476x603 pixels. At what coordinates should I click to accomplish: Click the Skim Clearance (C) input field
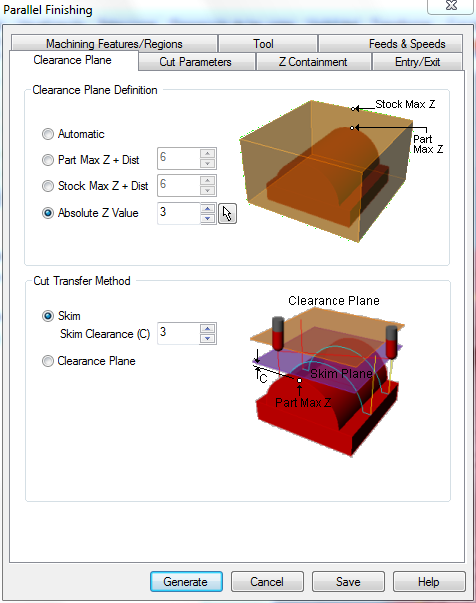pos(179,333)
